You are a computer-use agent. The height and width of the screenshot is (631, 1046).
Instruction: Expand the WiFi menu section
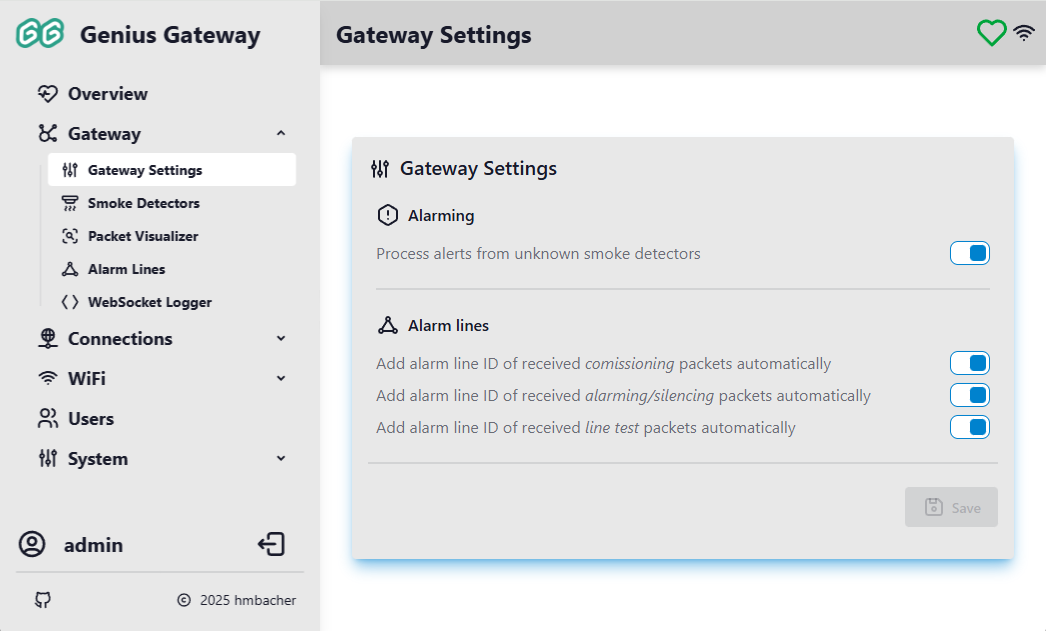(x=281, y=379)
